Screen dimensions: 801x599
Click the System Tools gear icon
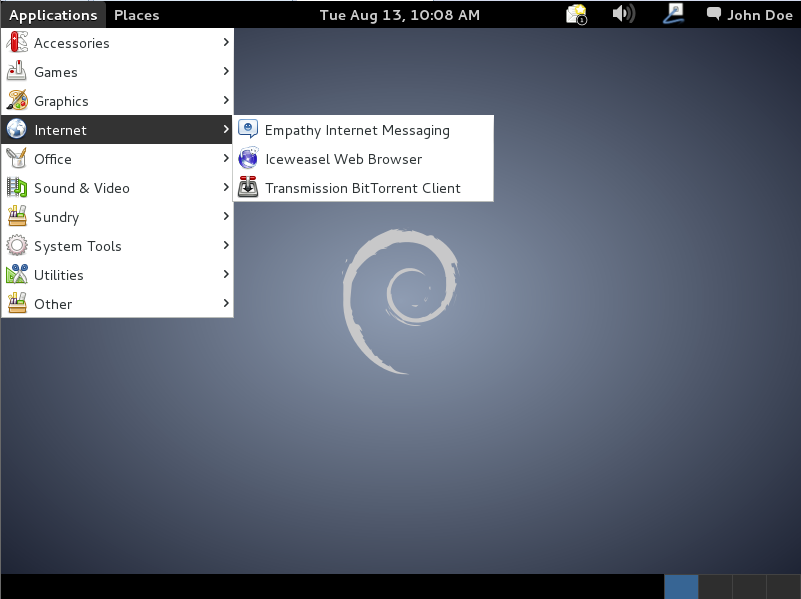click(17, 245)
